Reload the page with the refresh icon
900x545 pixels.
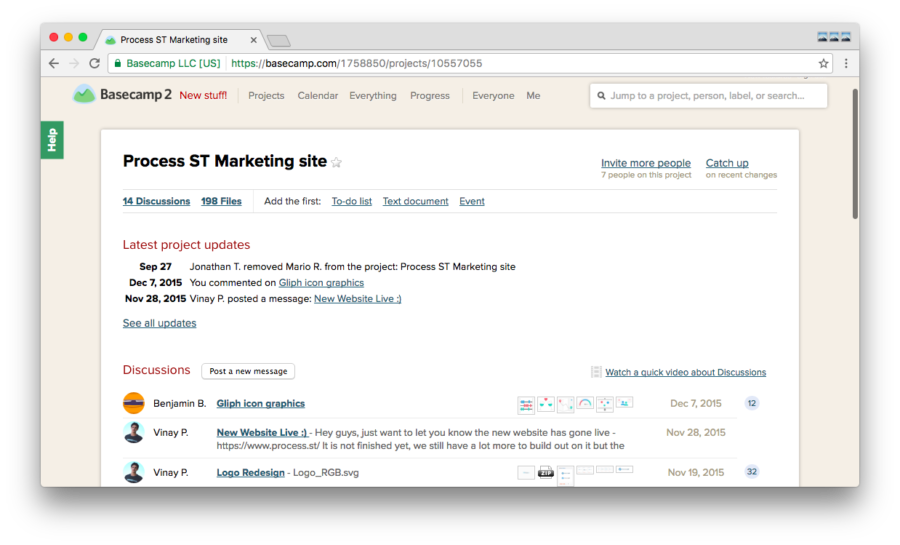pyautogui.click(x=95, y=64)
